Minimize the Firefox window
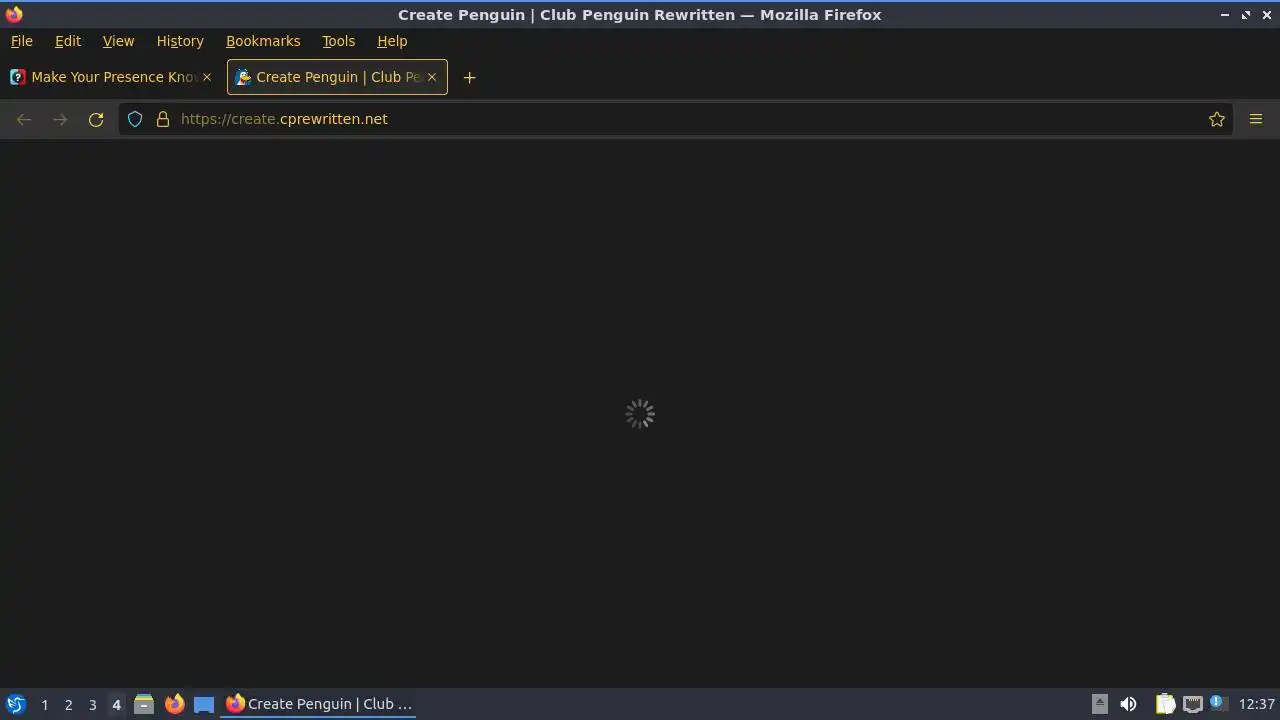 click(x=1225, y=15)
